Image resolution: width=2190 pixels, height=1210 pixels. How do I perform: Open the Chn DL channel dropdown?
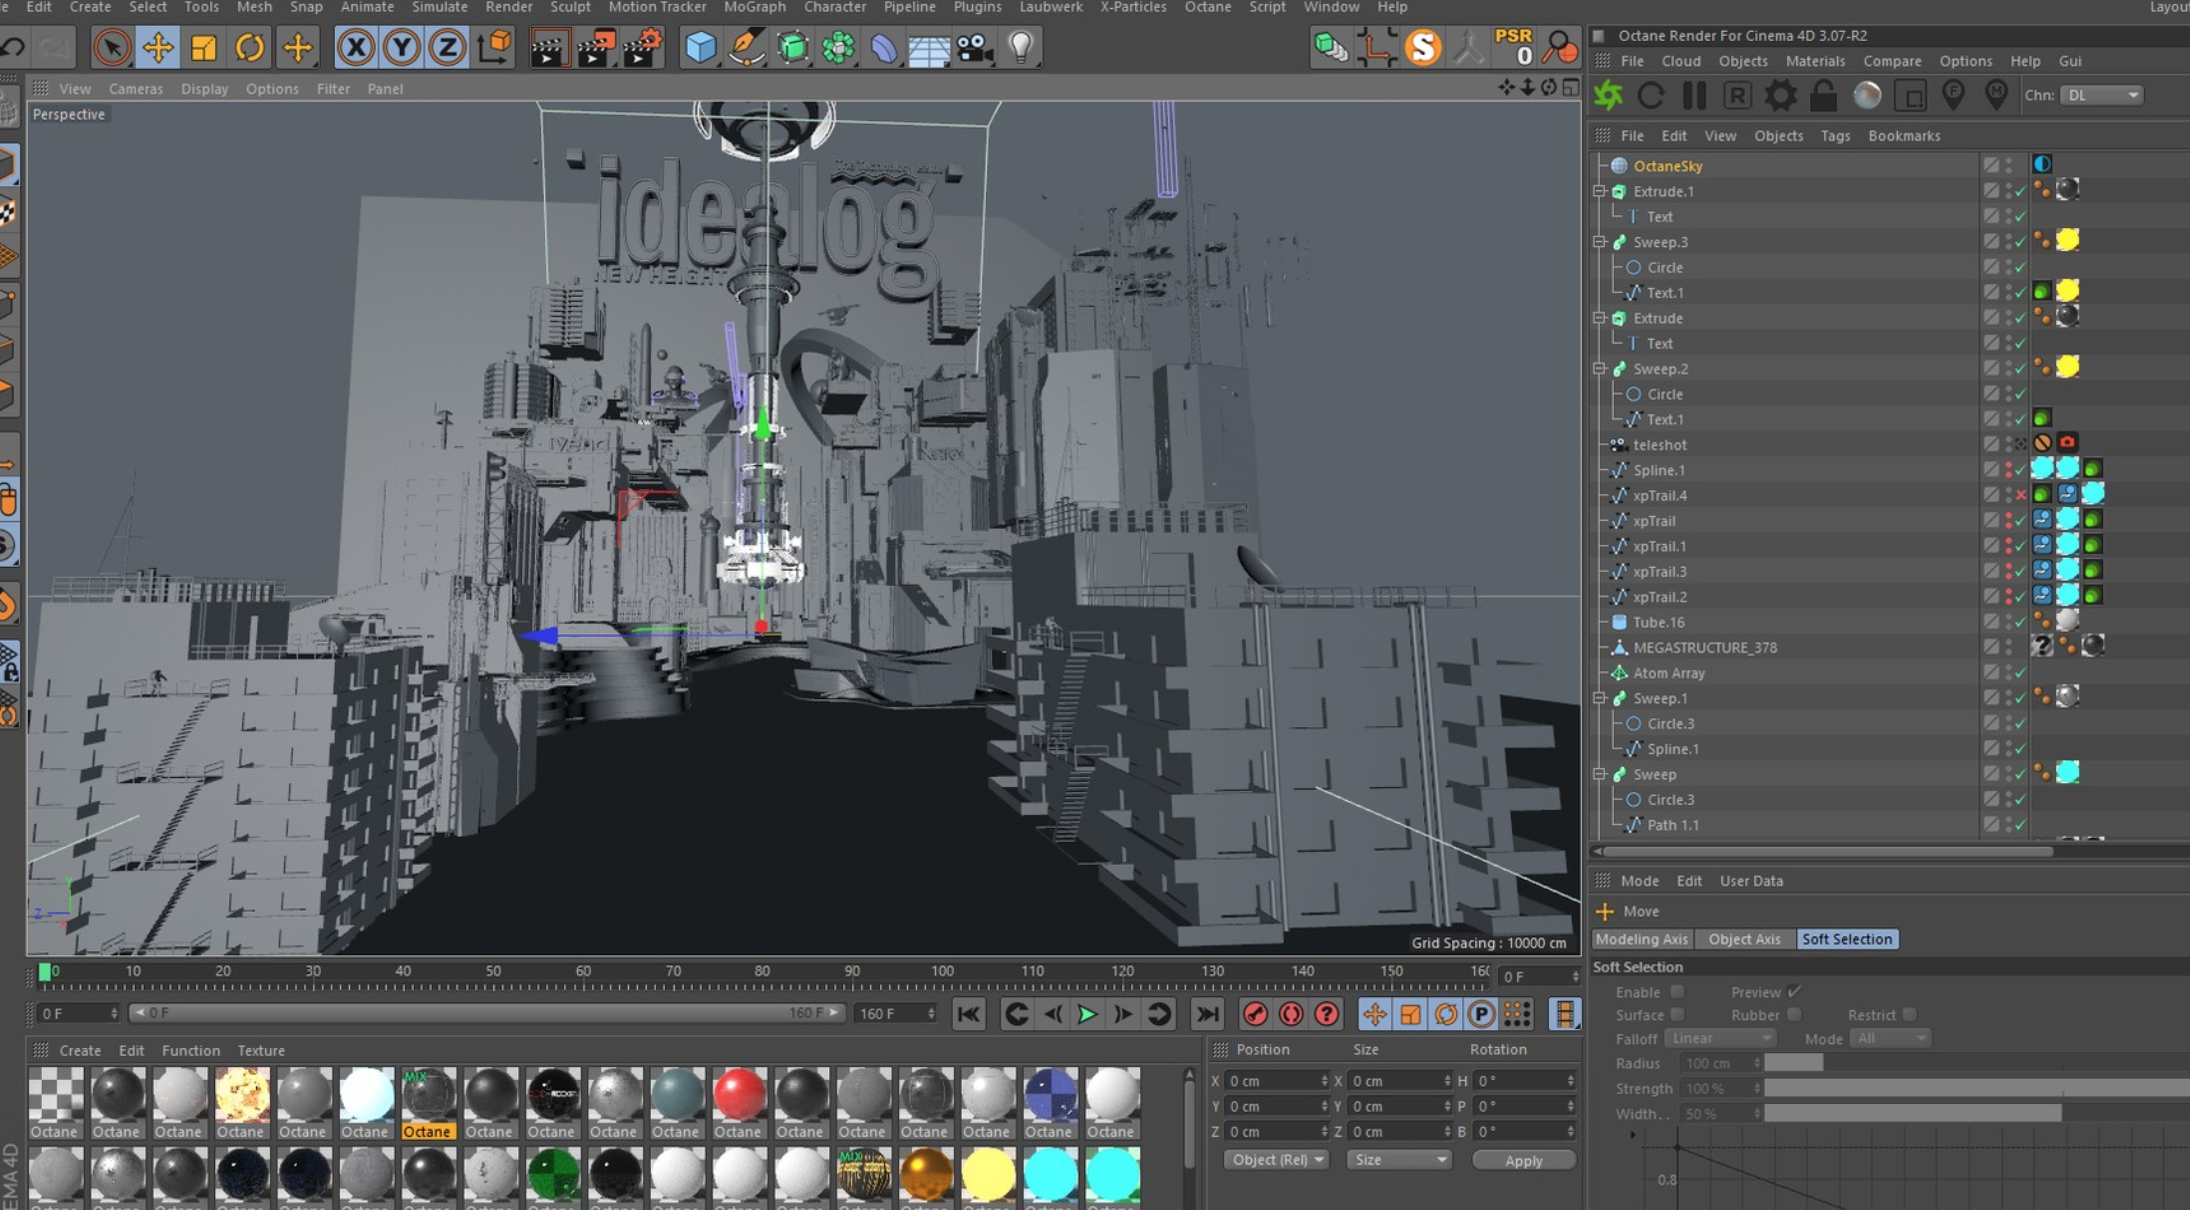pos(2103,95)
